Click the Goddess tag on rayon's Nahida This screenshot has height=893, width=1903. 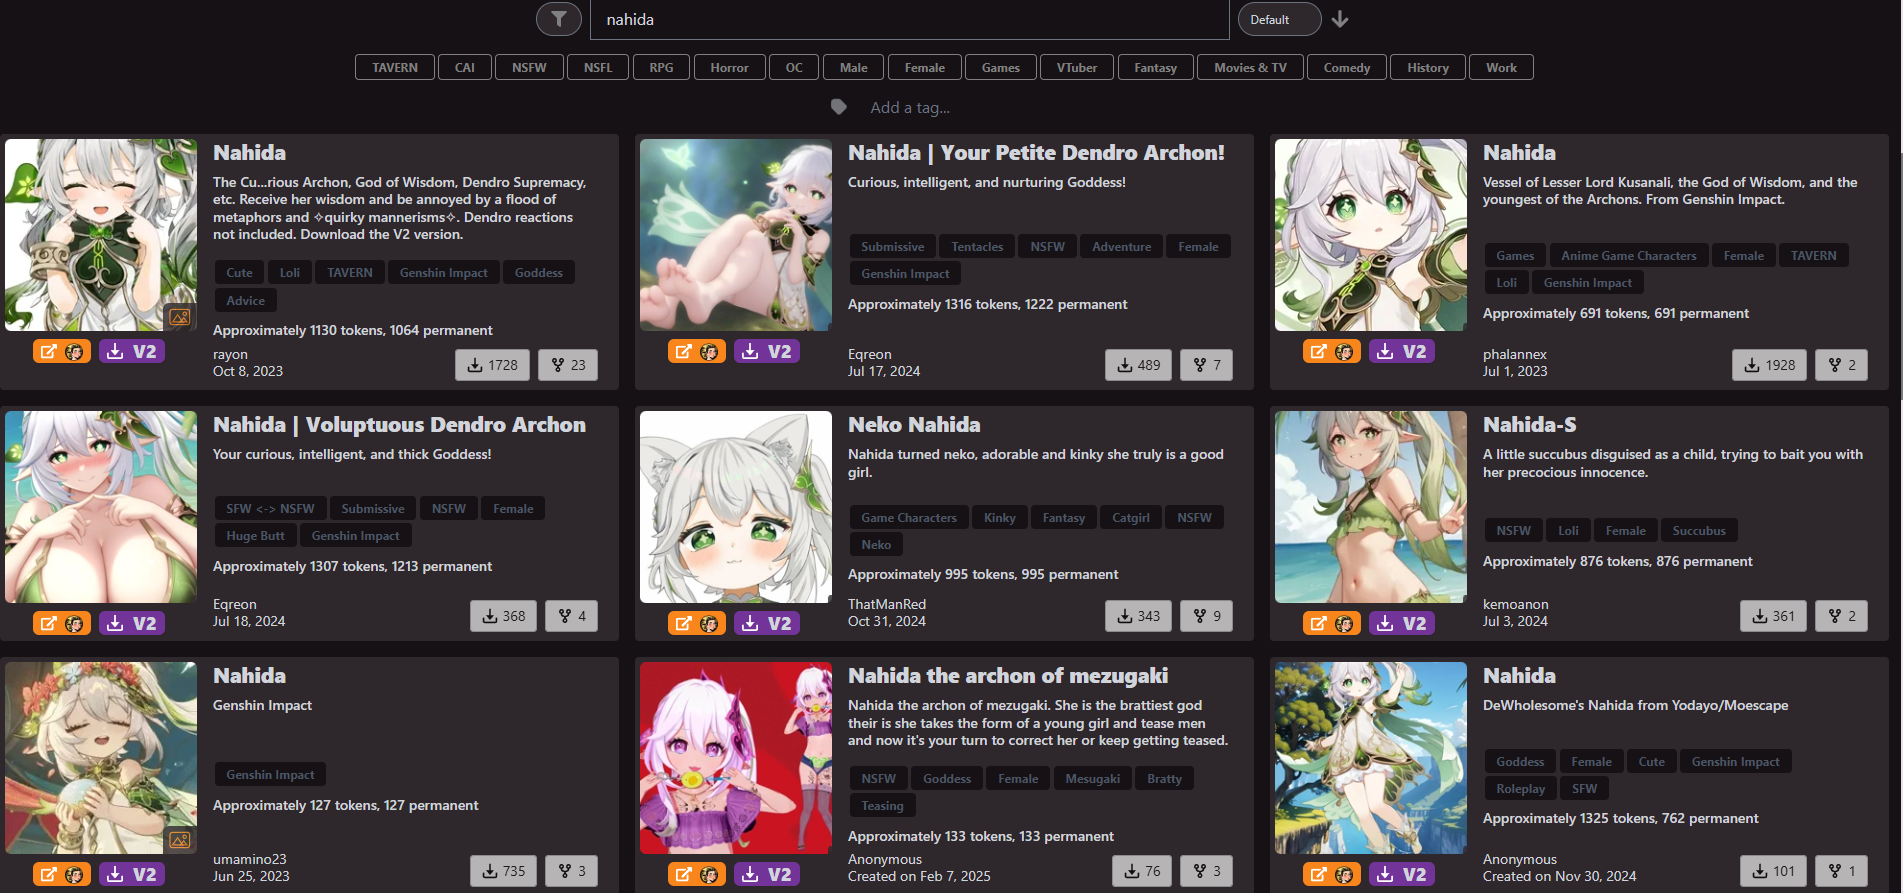click(x=539, y=272)
